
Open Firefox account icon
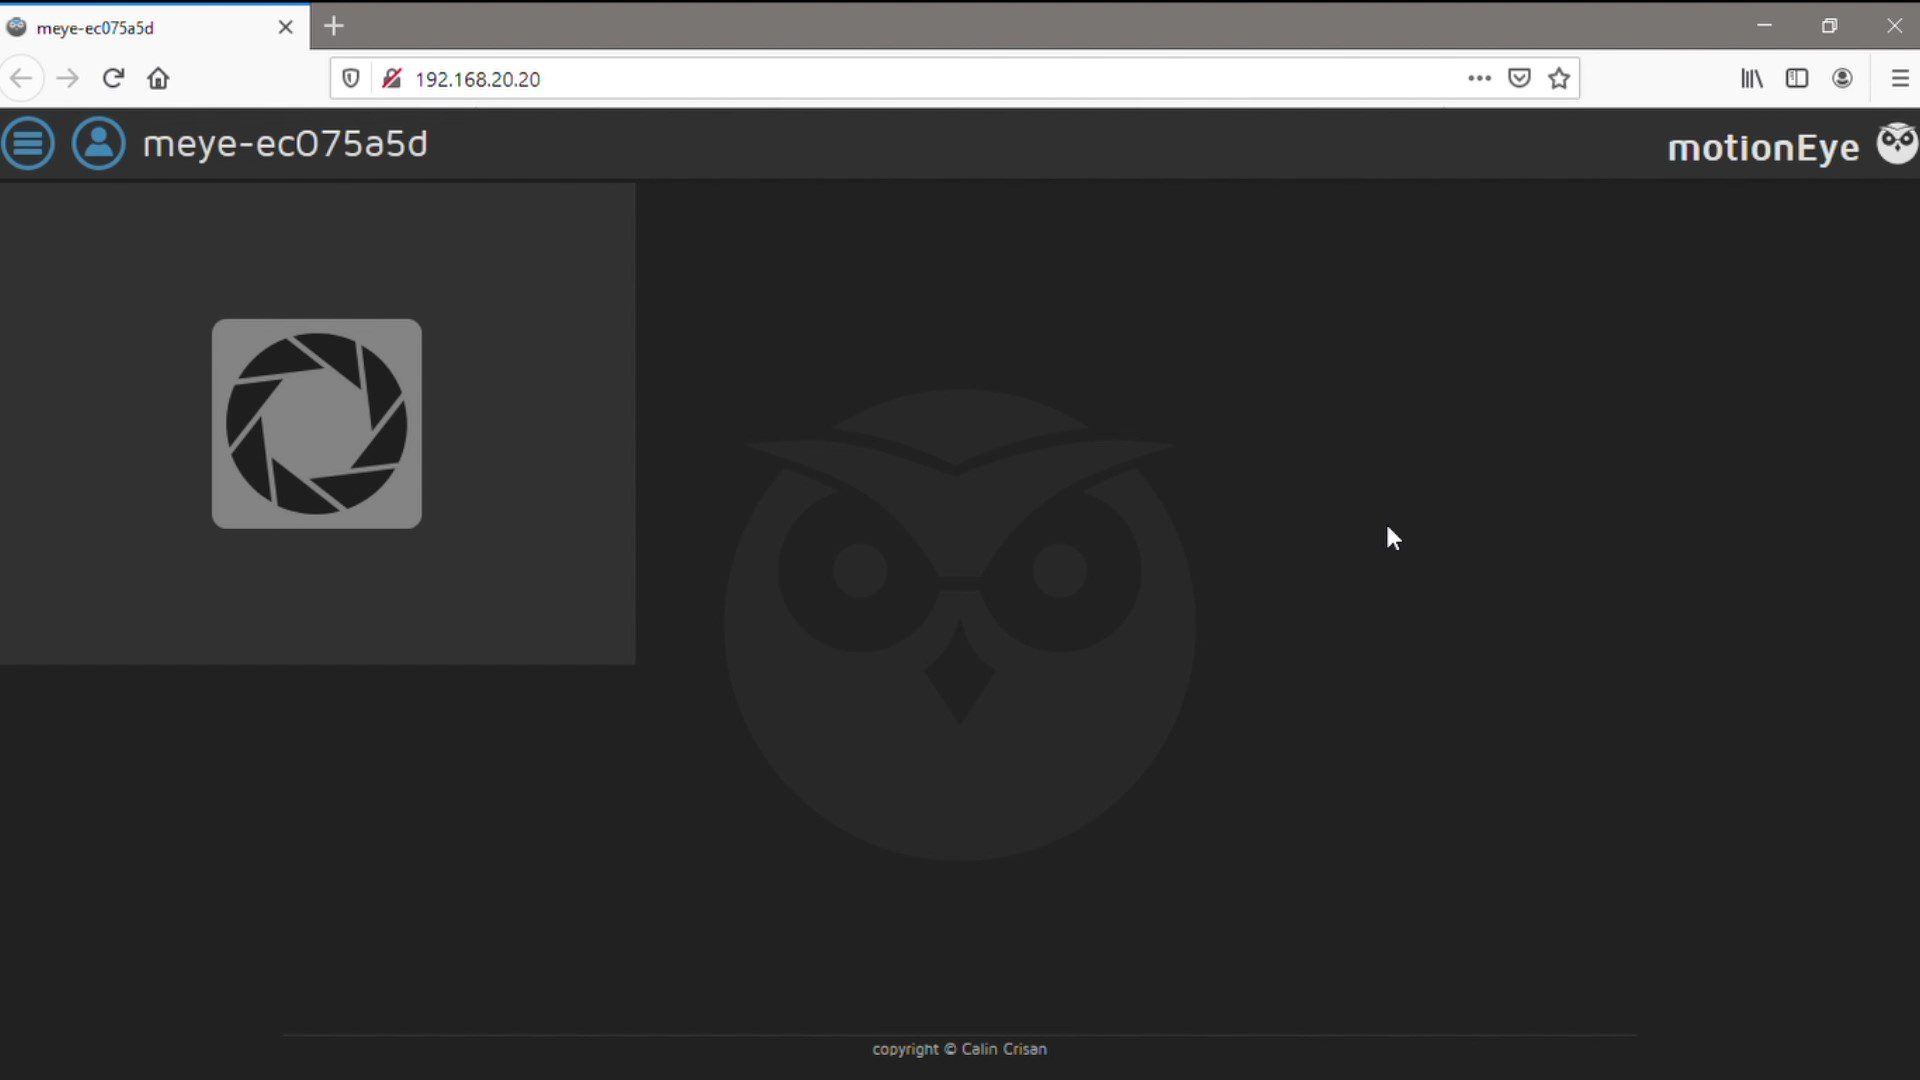tap(1842, 78)
